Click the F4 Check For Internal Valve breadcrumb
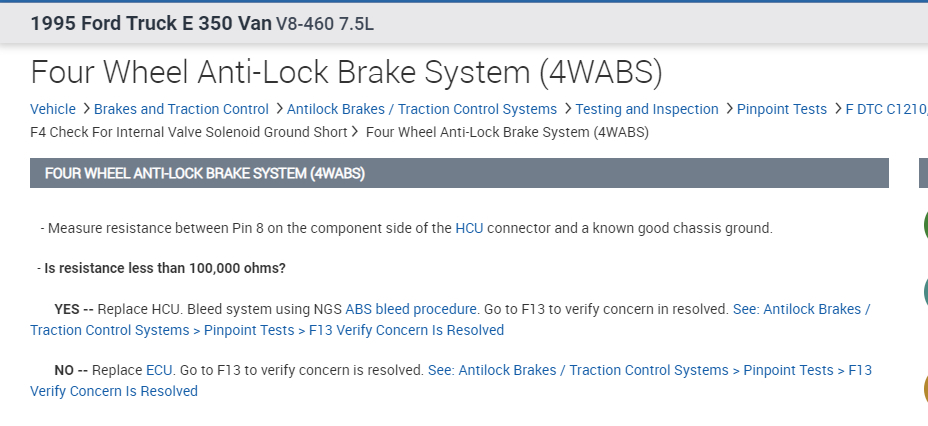 point(188,131)
